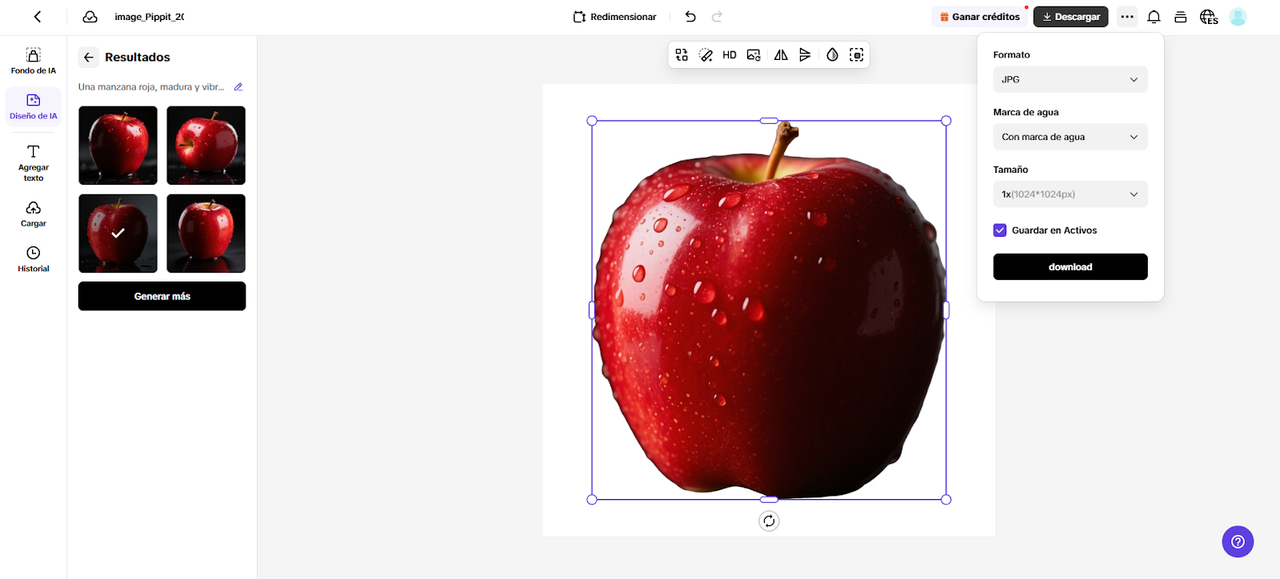Click the magic eraser tool icon
Screen dimensions: 1280x579
pyautogui.click(x=705, y=55)
